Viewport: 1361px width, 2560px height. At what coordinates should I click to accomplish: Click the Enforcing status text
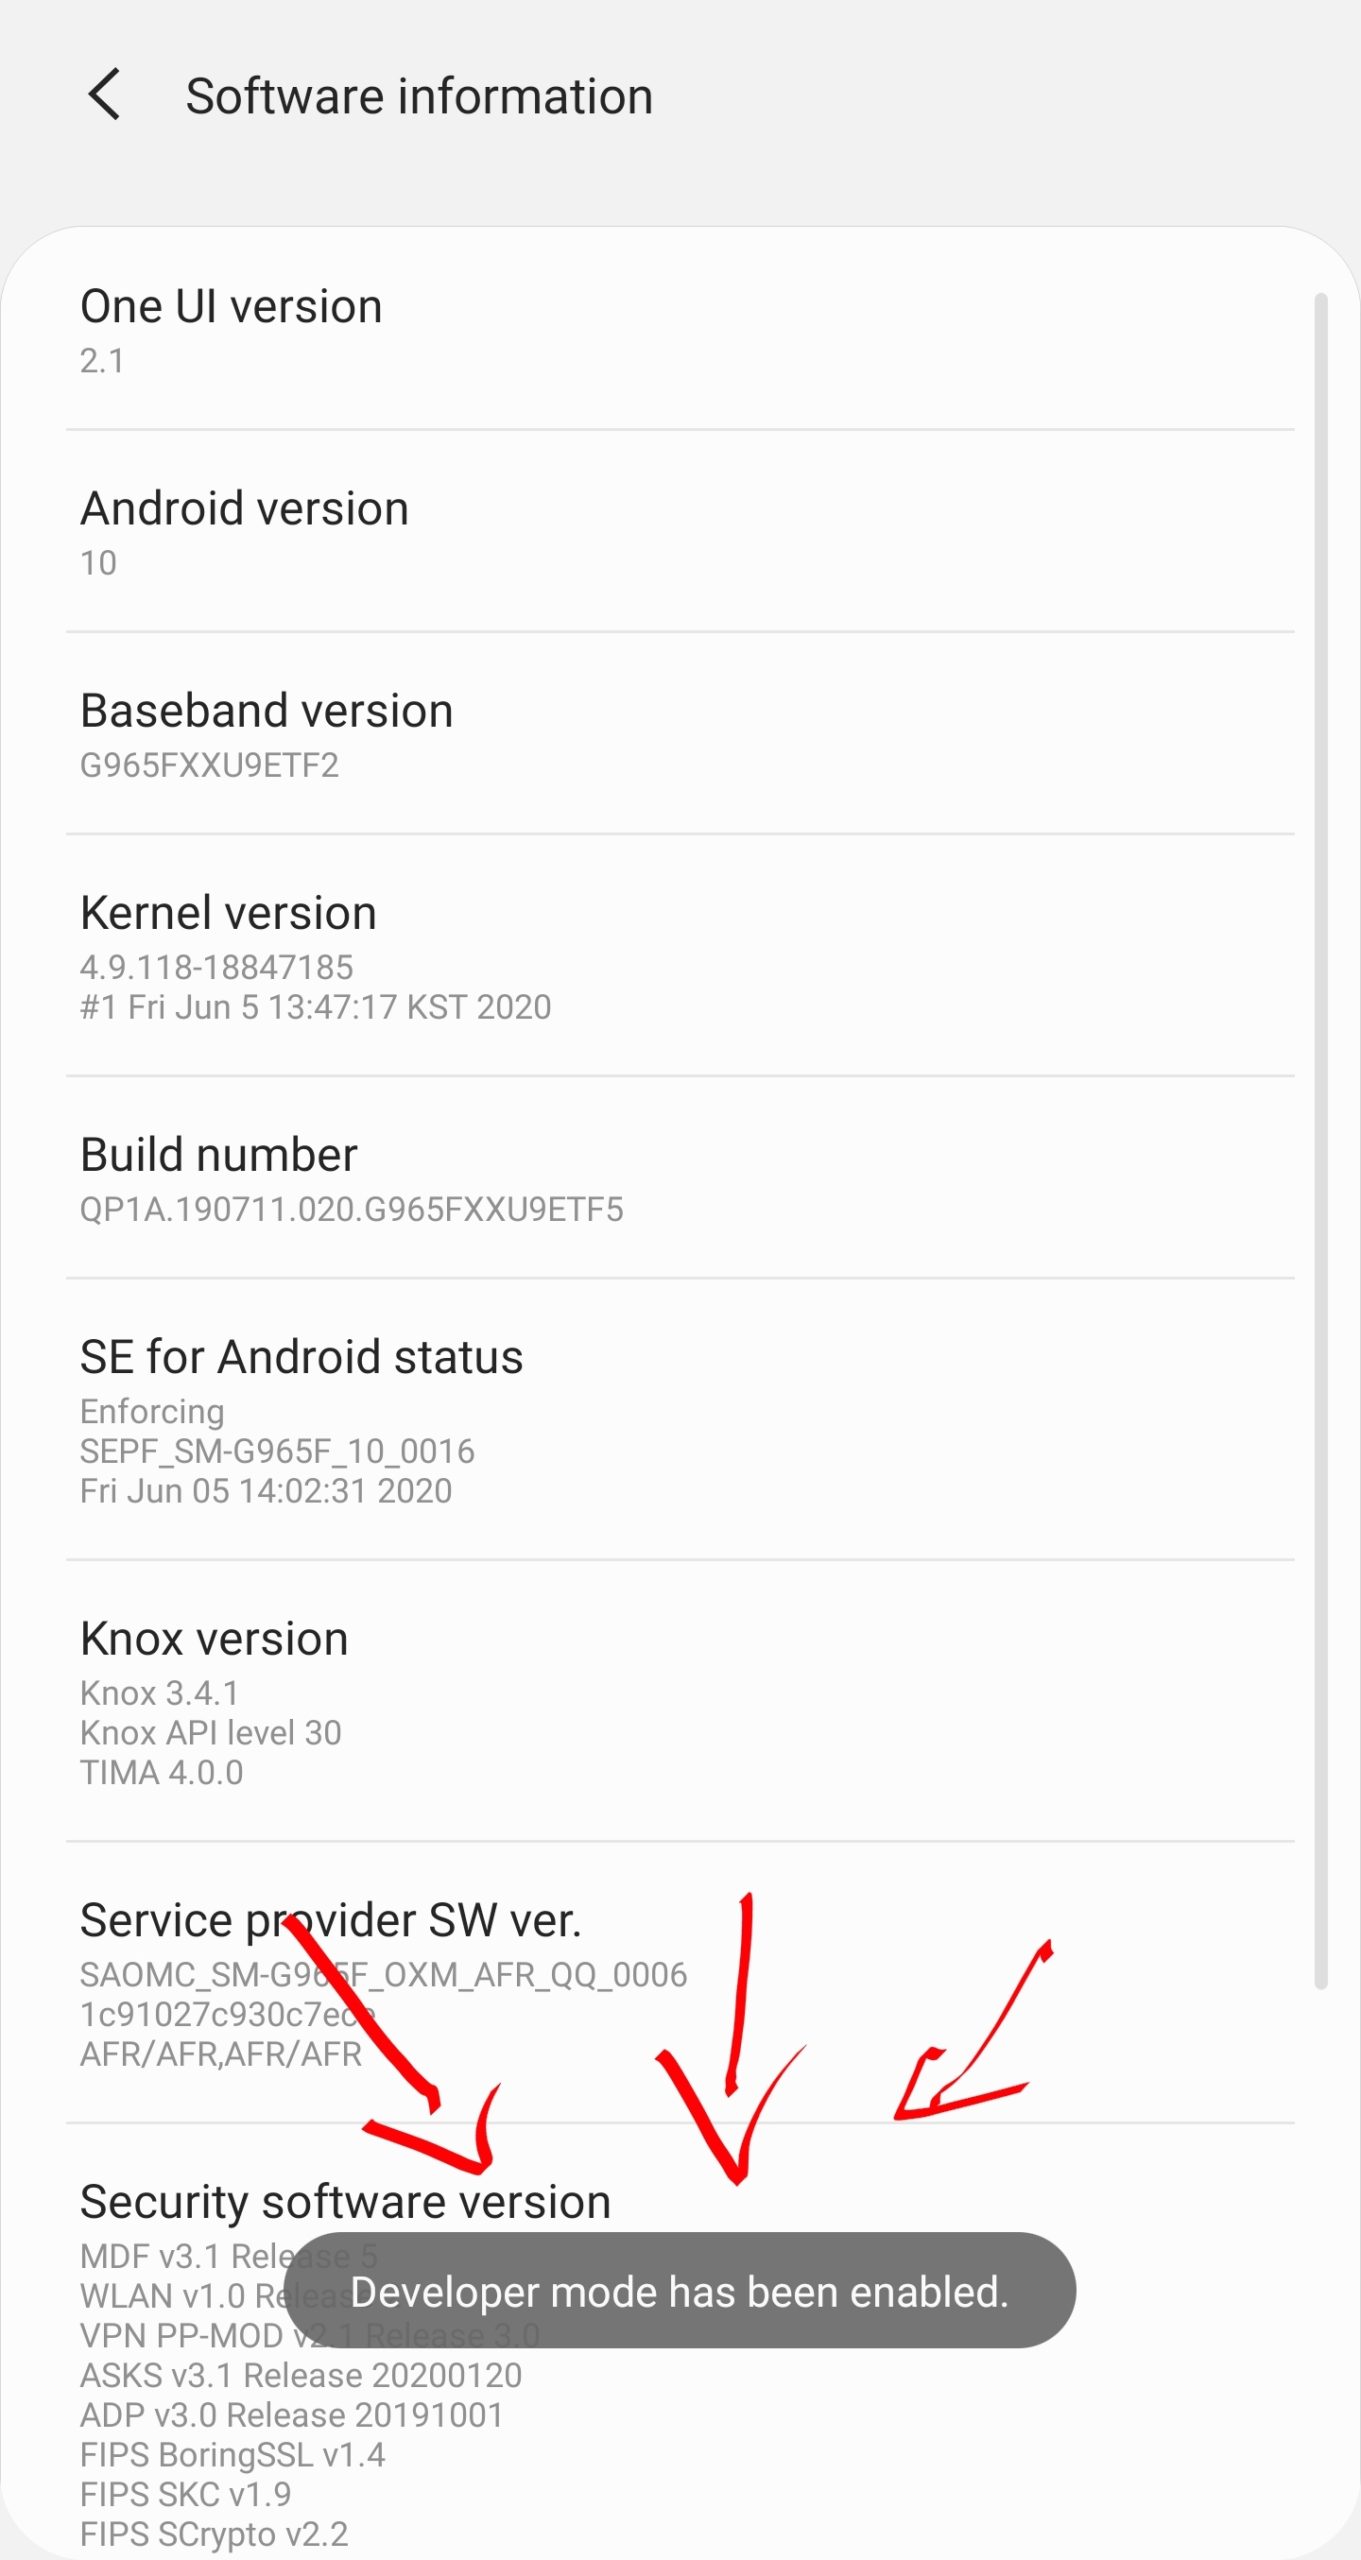click(152, 1411)
